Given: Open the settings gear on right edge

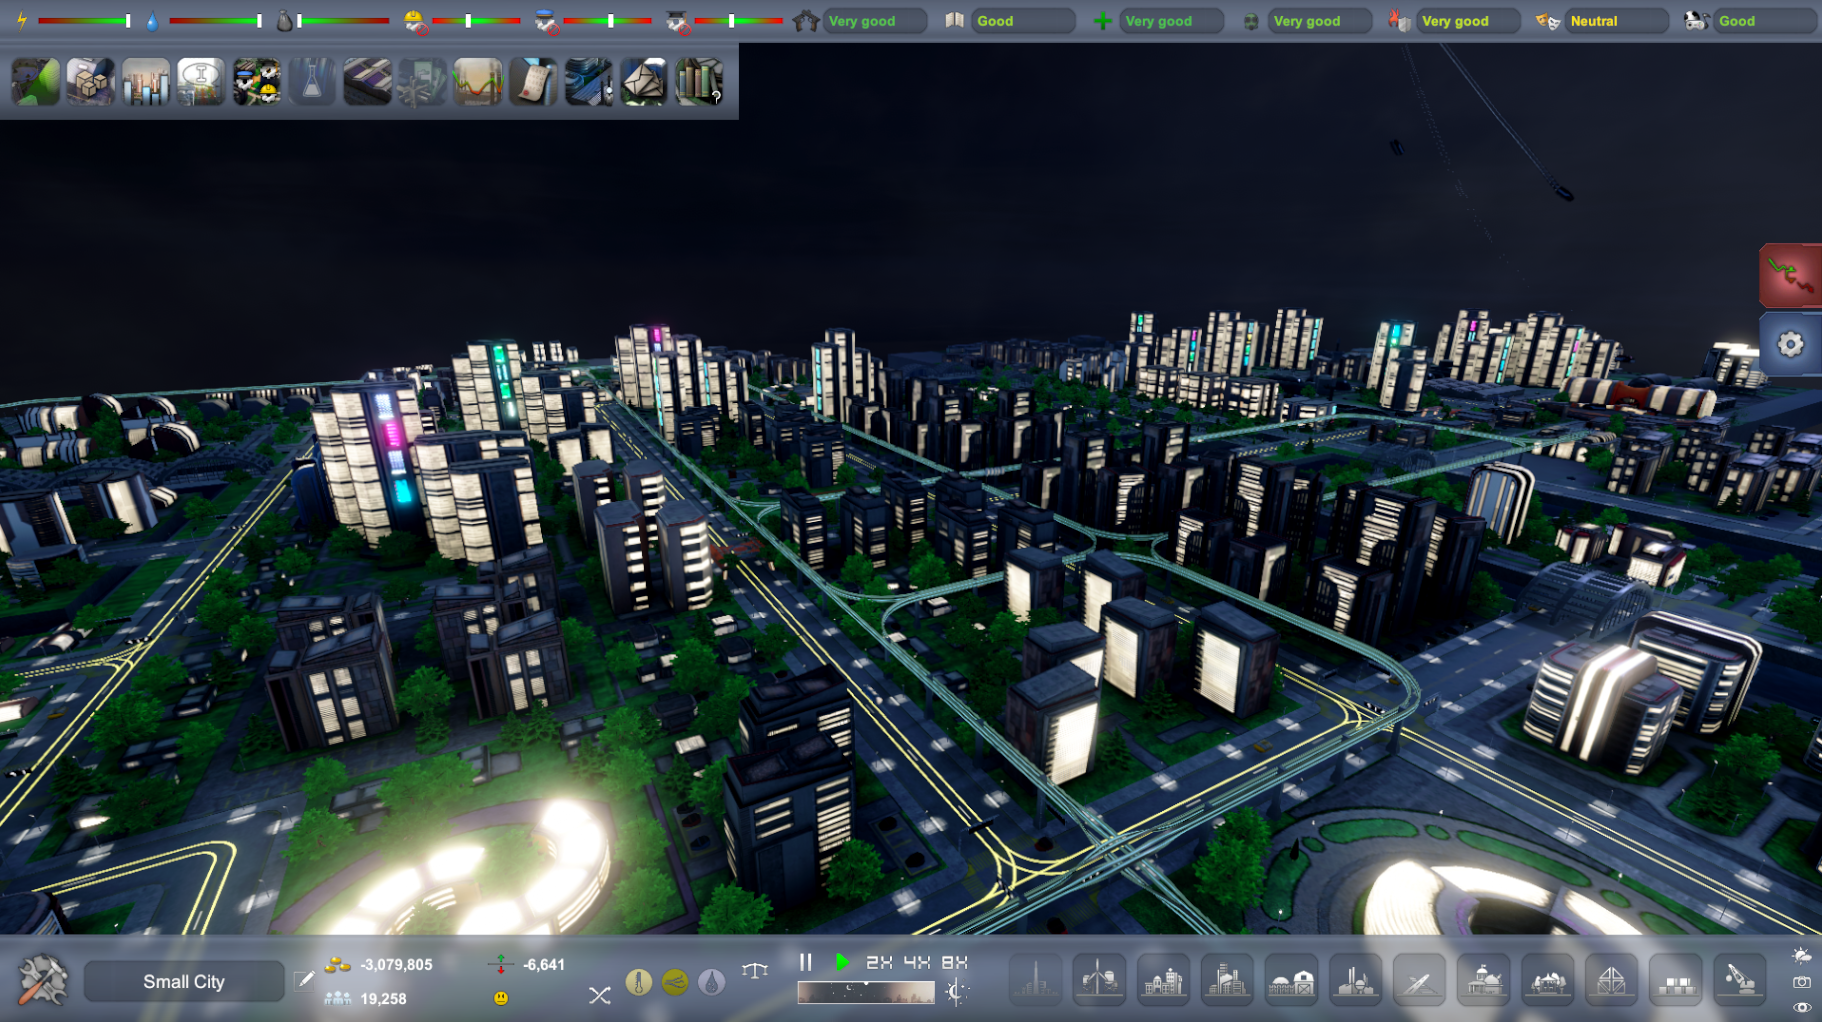Looking at the screenshot, I should click(1791, 345).
